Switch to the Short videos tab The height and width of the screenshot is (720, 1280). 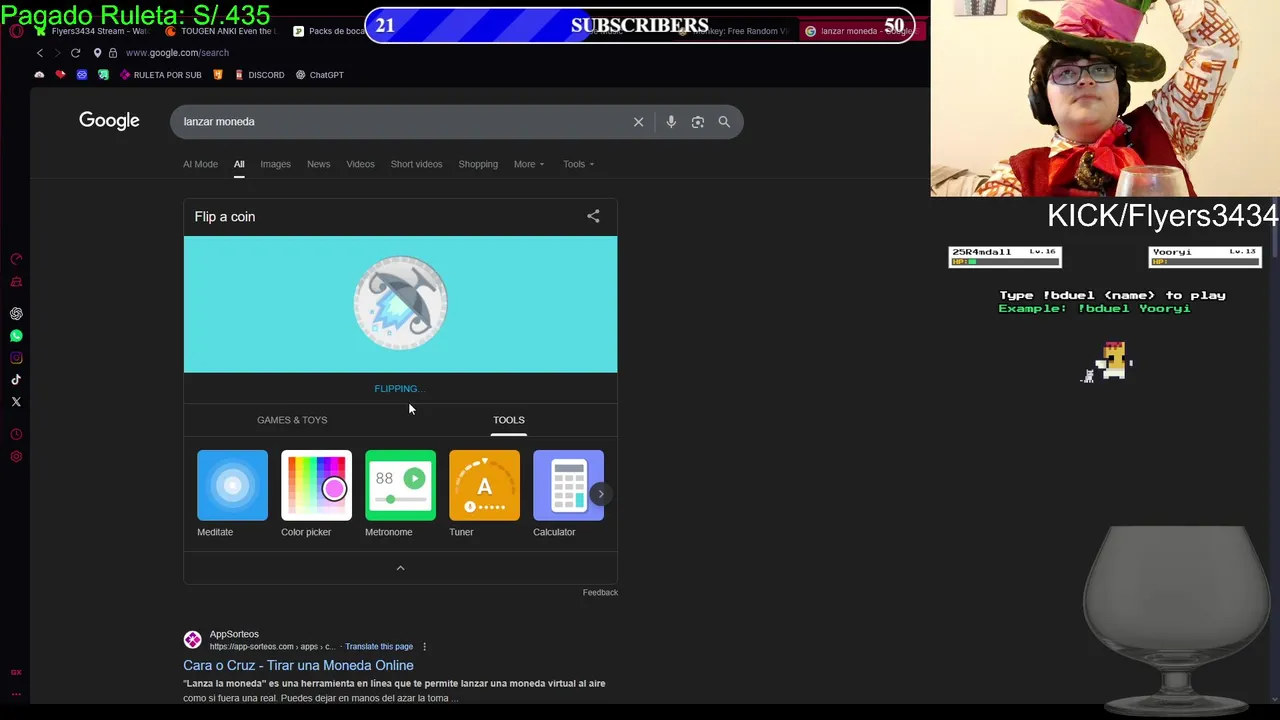click(416, 164)
